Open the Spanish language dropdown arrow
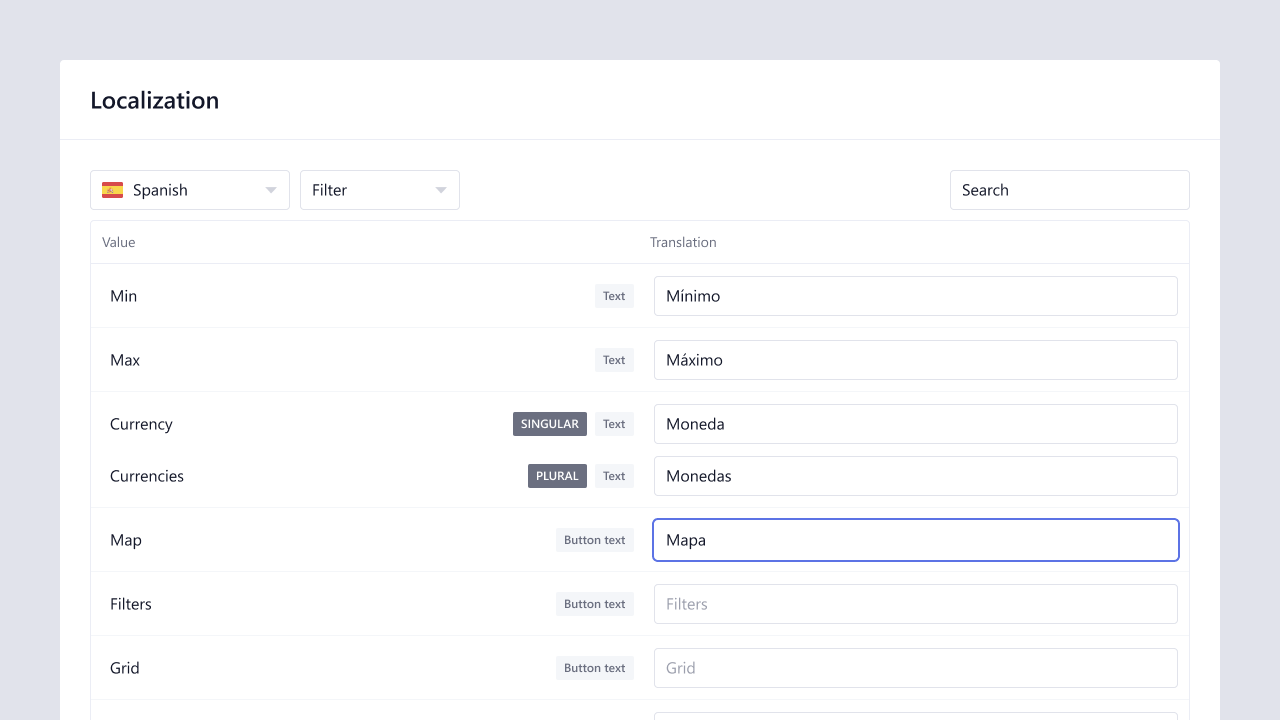The width and height of the screenshot is (1280, 720). click(x=271, y=190)
